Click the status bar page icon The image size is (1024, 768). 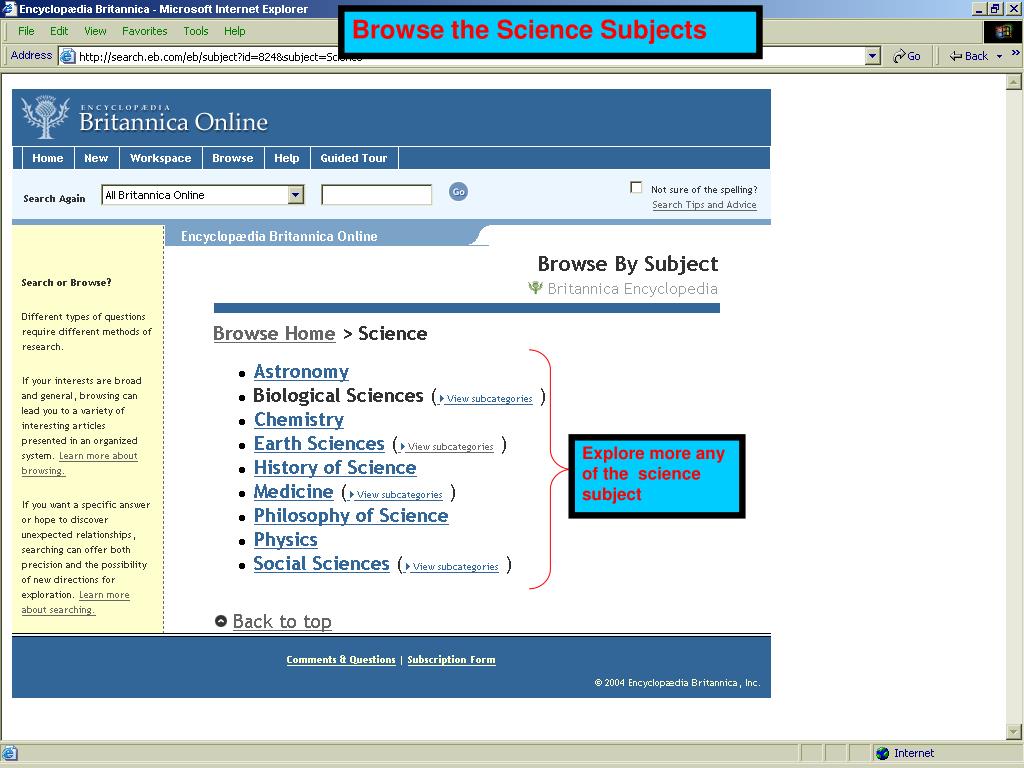[x=10, y=753]
